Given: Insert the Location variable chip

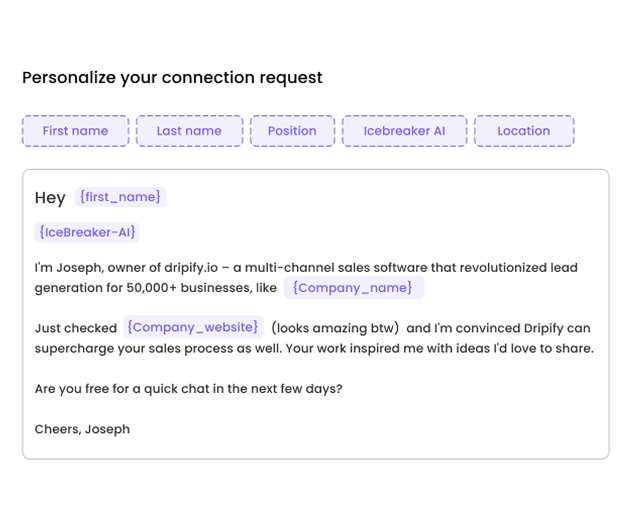Looking at the screenshot, I should [x=524, y=131].
